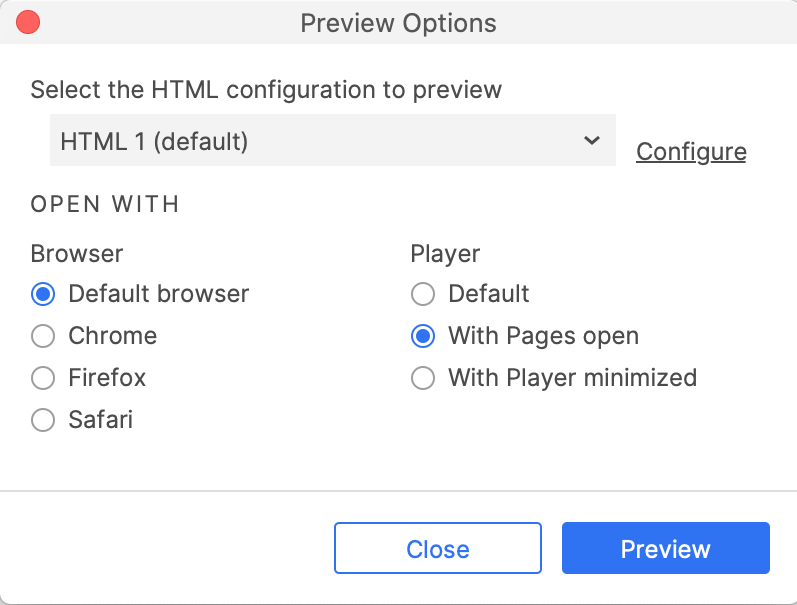Click the red close window button
Screen dimensions: 797x605
coord(28,21)
